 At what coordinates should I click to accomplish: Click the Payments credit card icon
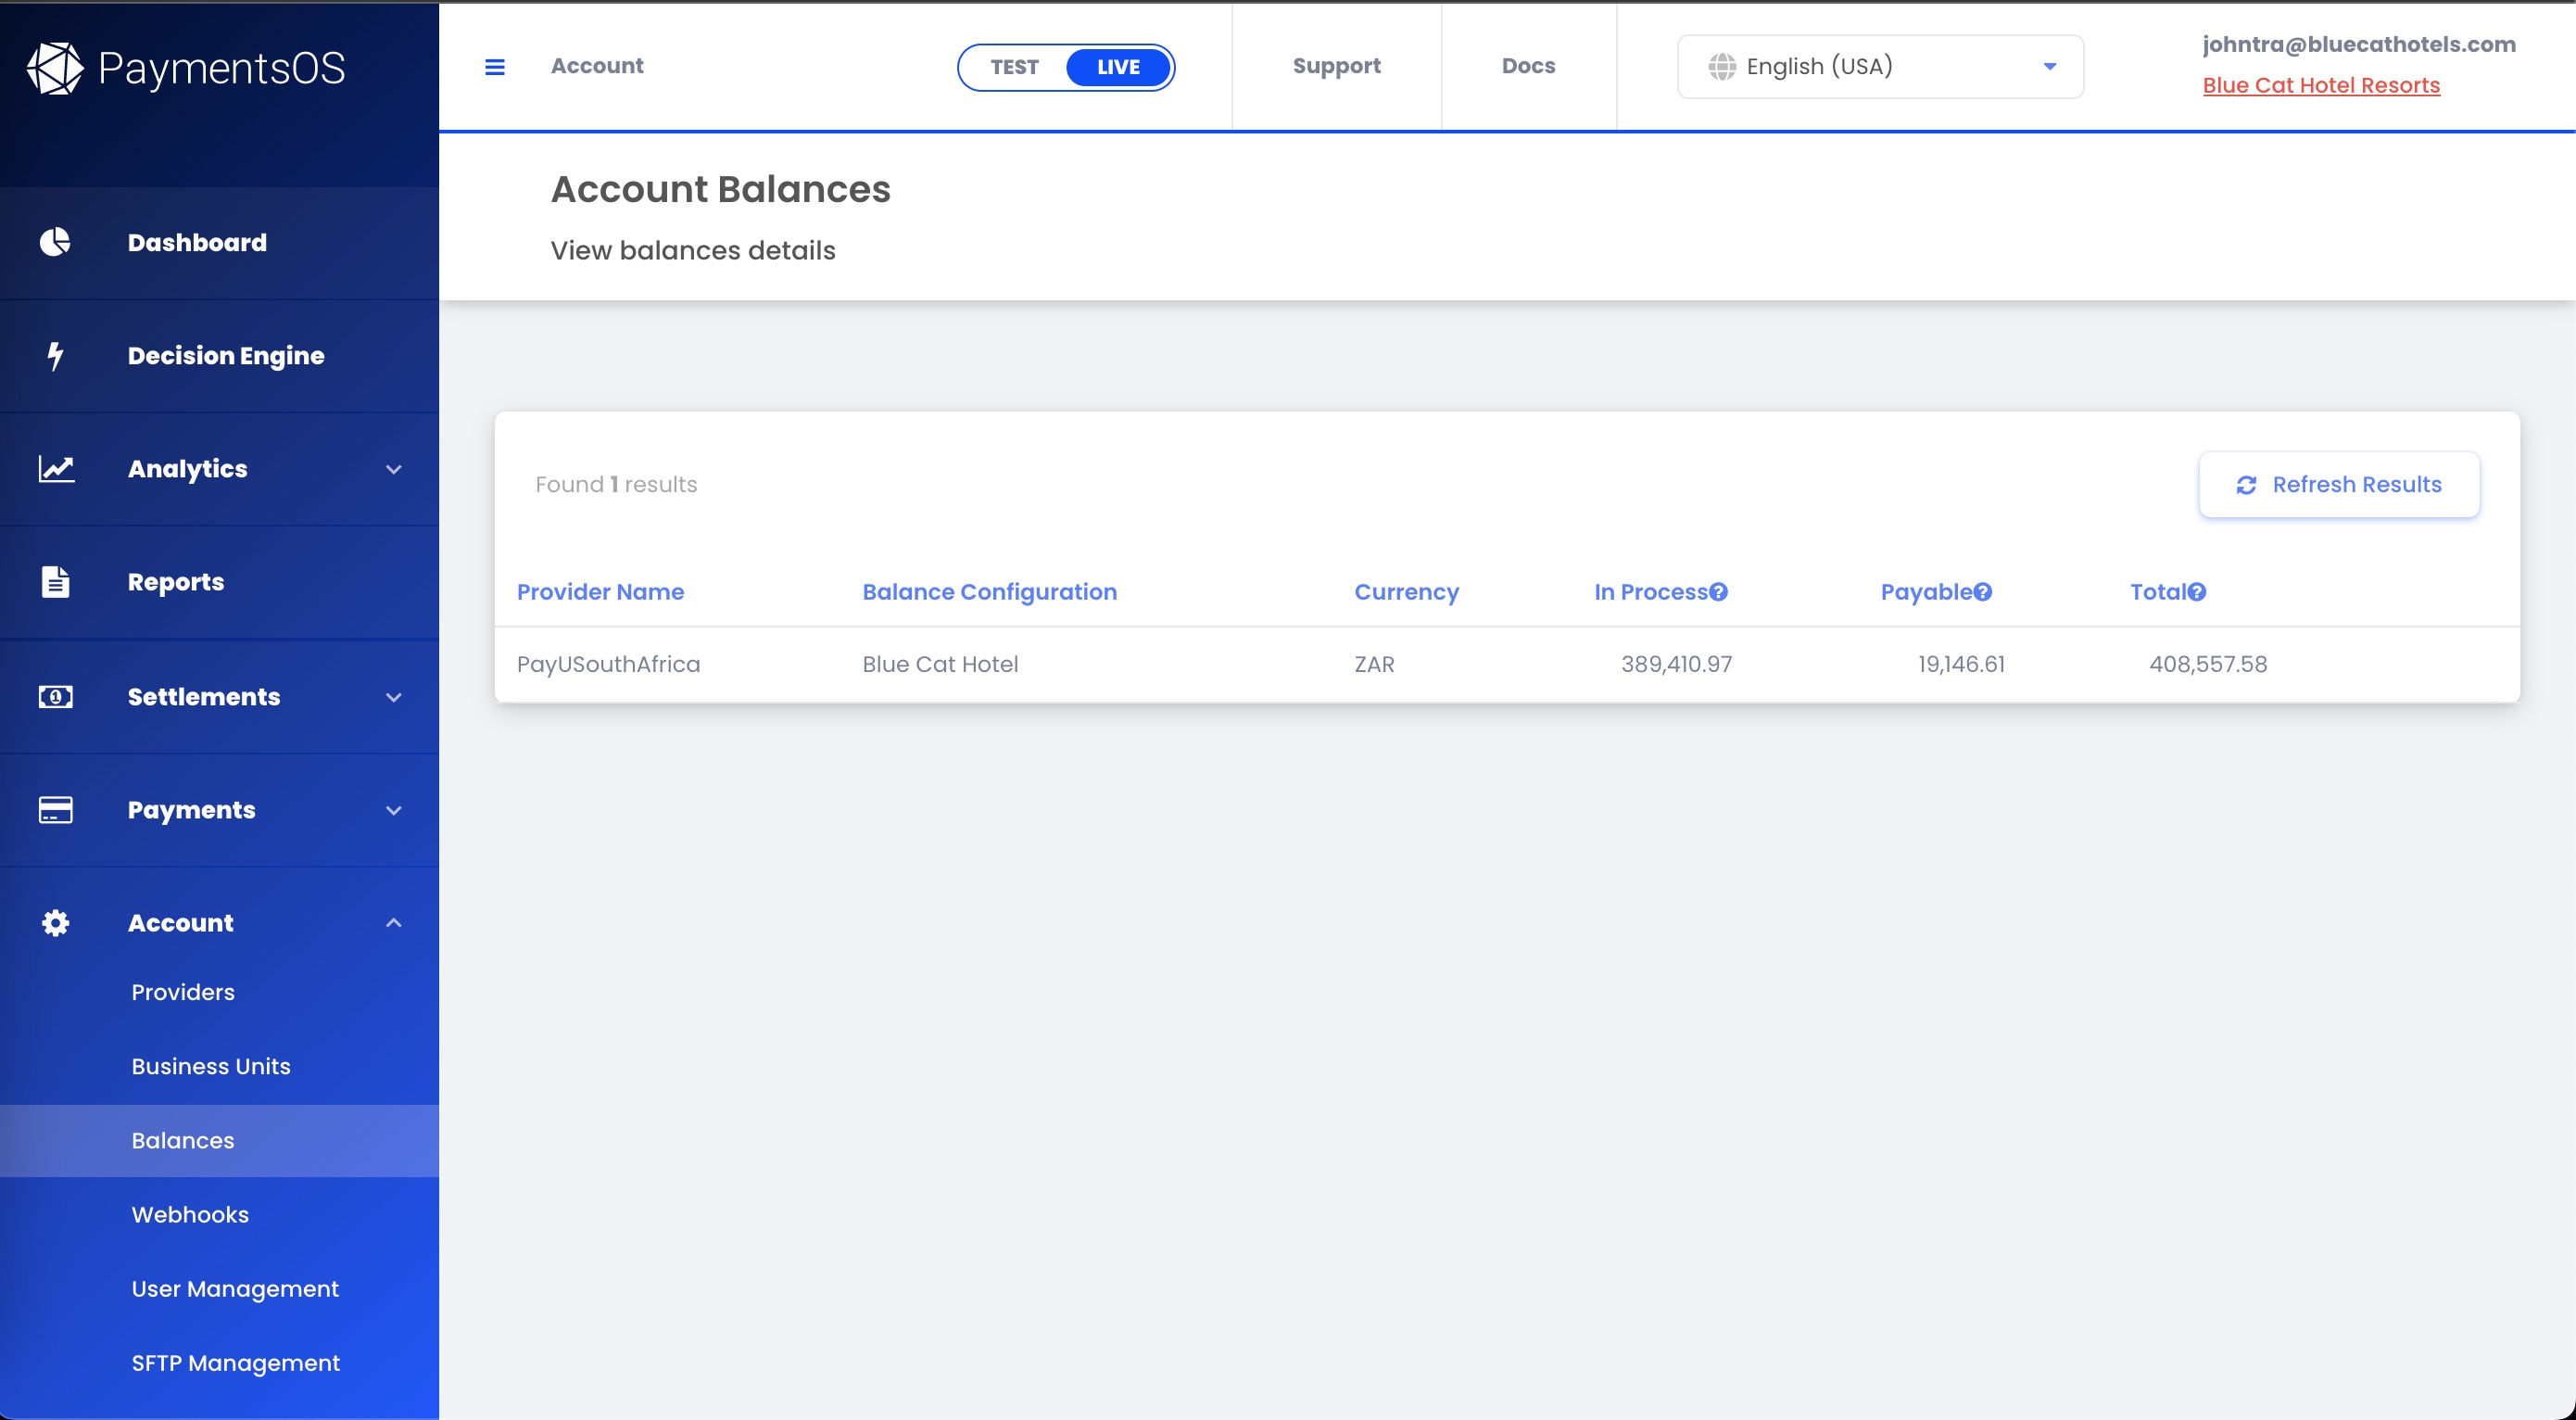point(55,810)
